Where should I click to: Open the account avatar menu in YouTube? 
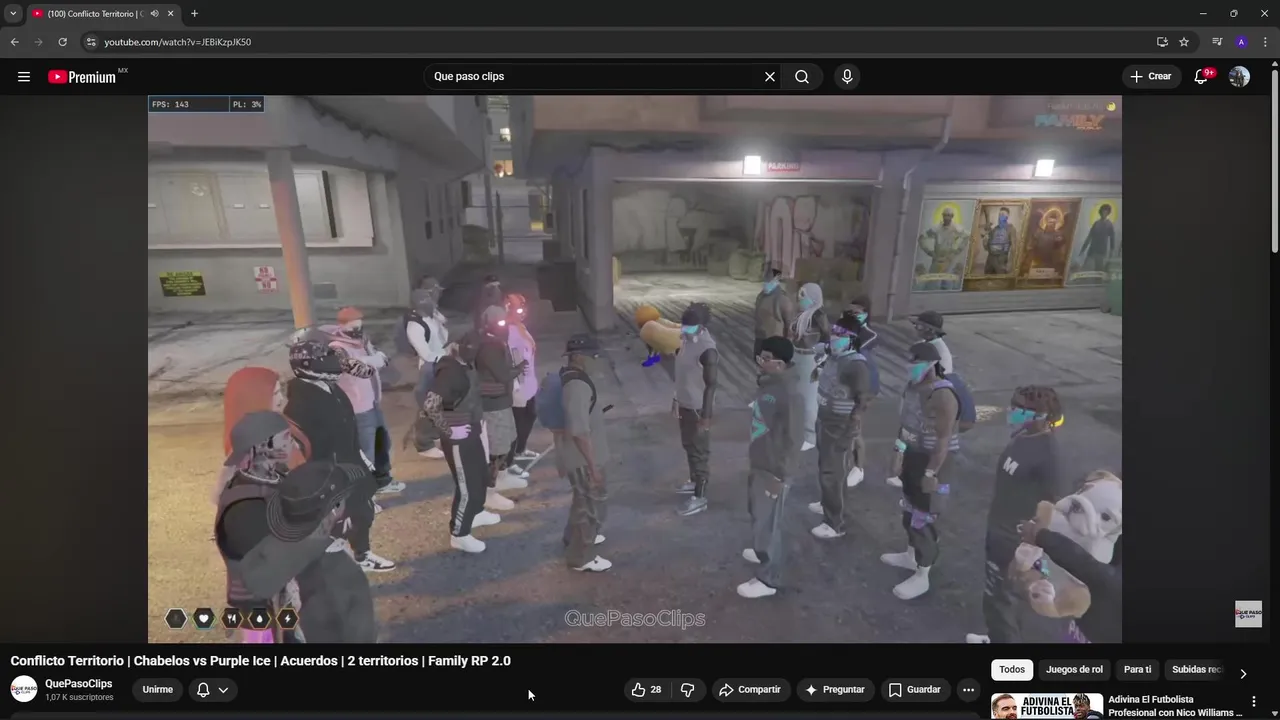click(x=1239, y=77)
